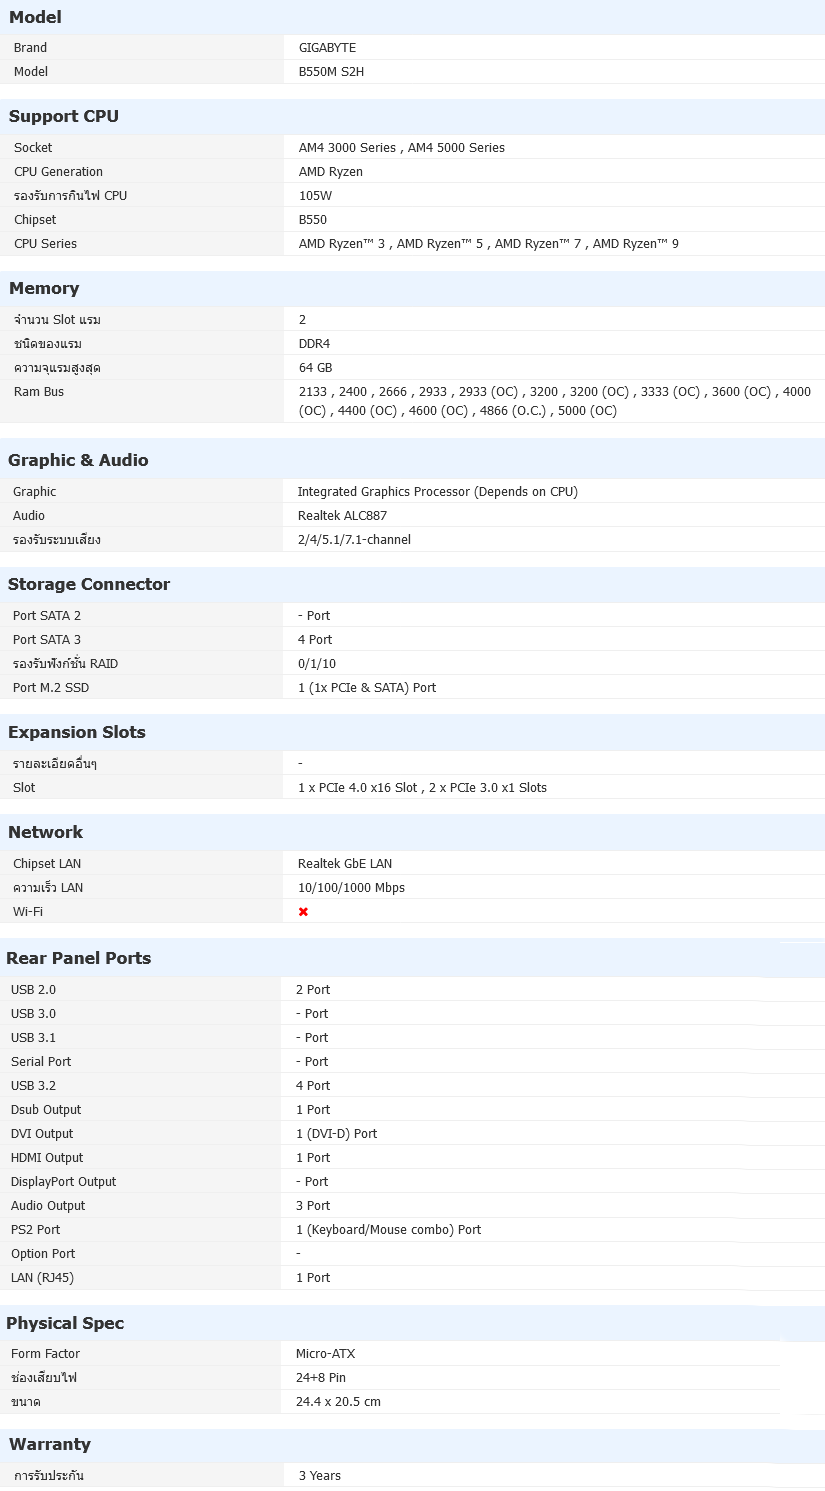
Task: Click the 'Socket' row label
Action: point(33,148)
